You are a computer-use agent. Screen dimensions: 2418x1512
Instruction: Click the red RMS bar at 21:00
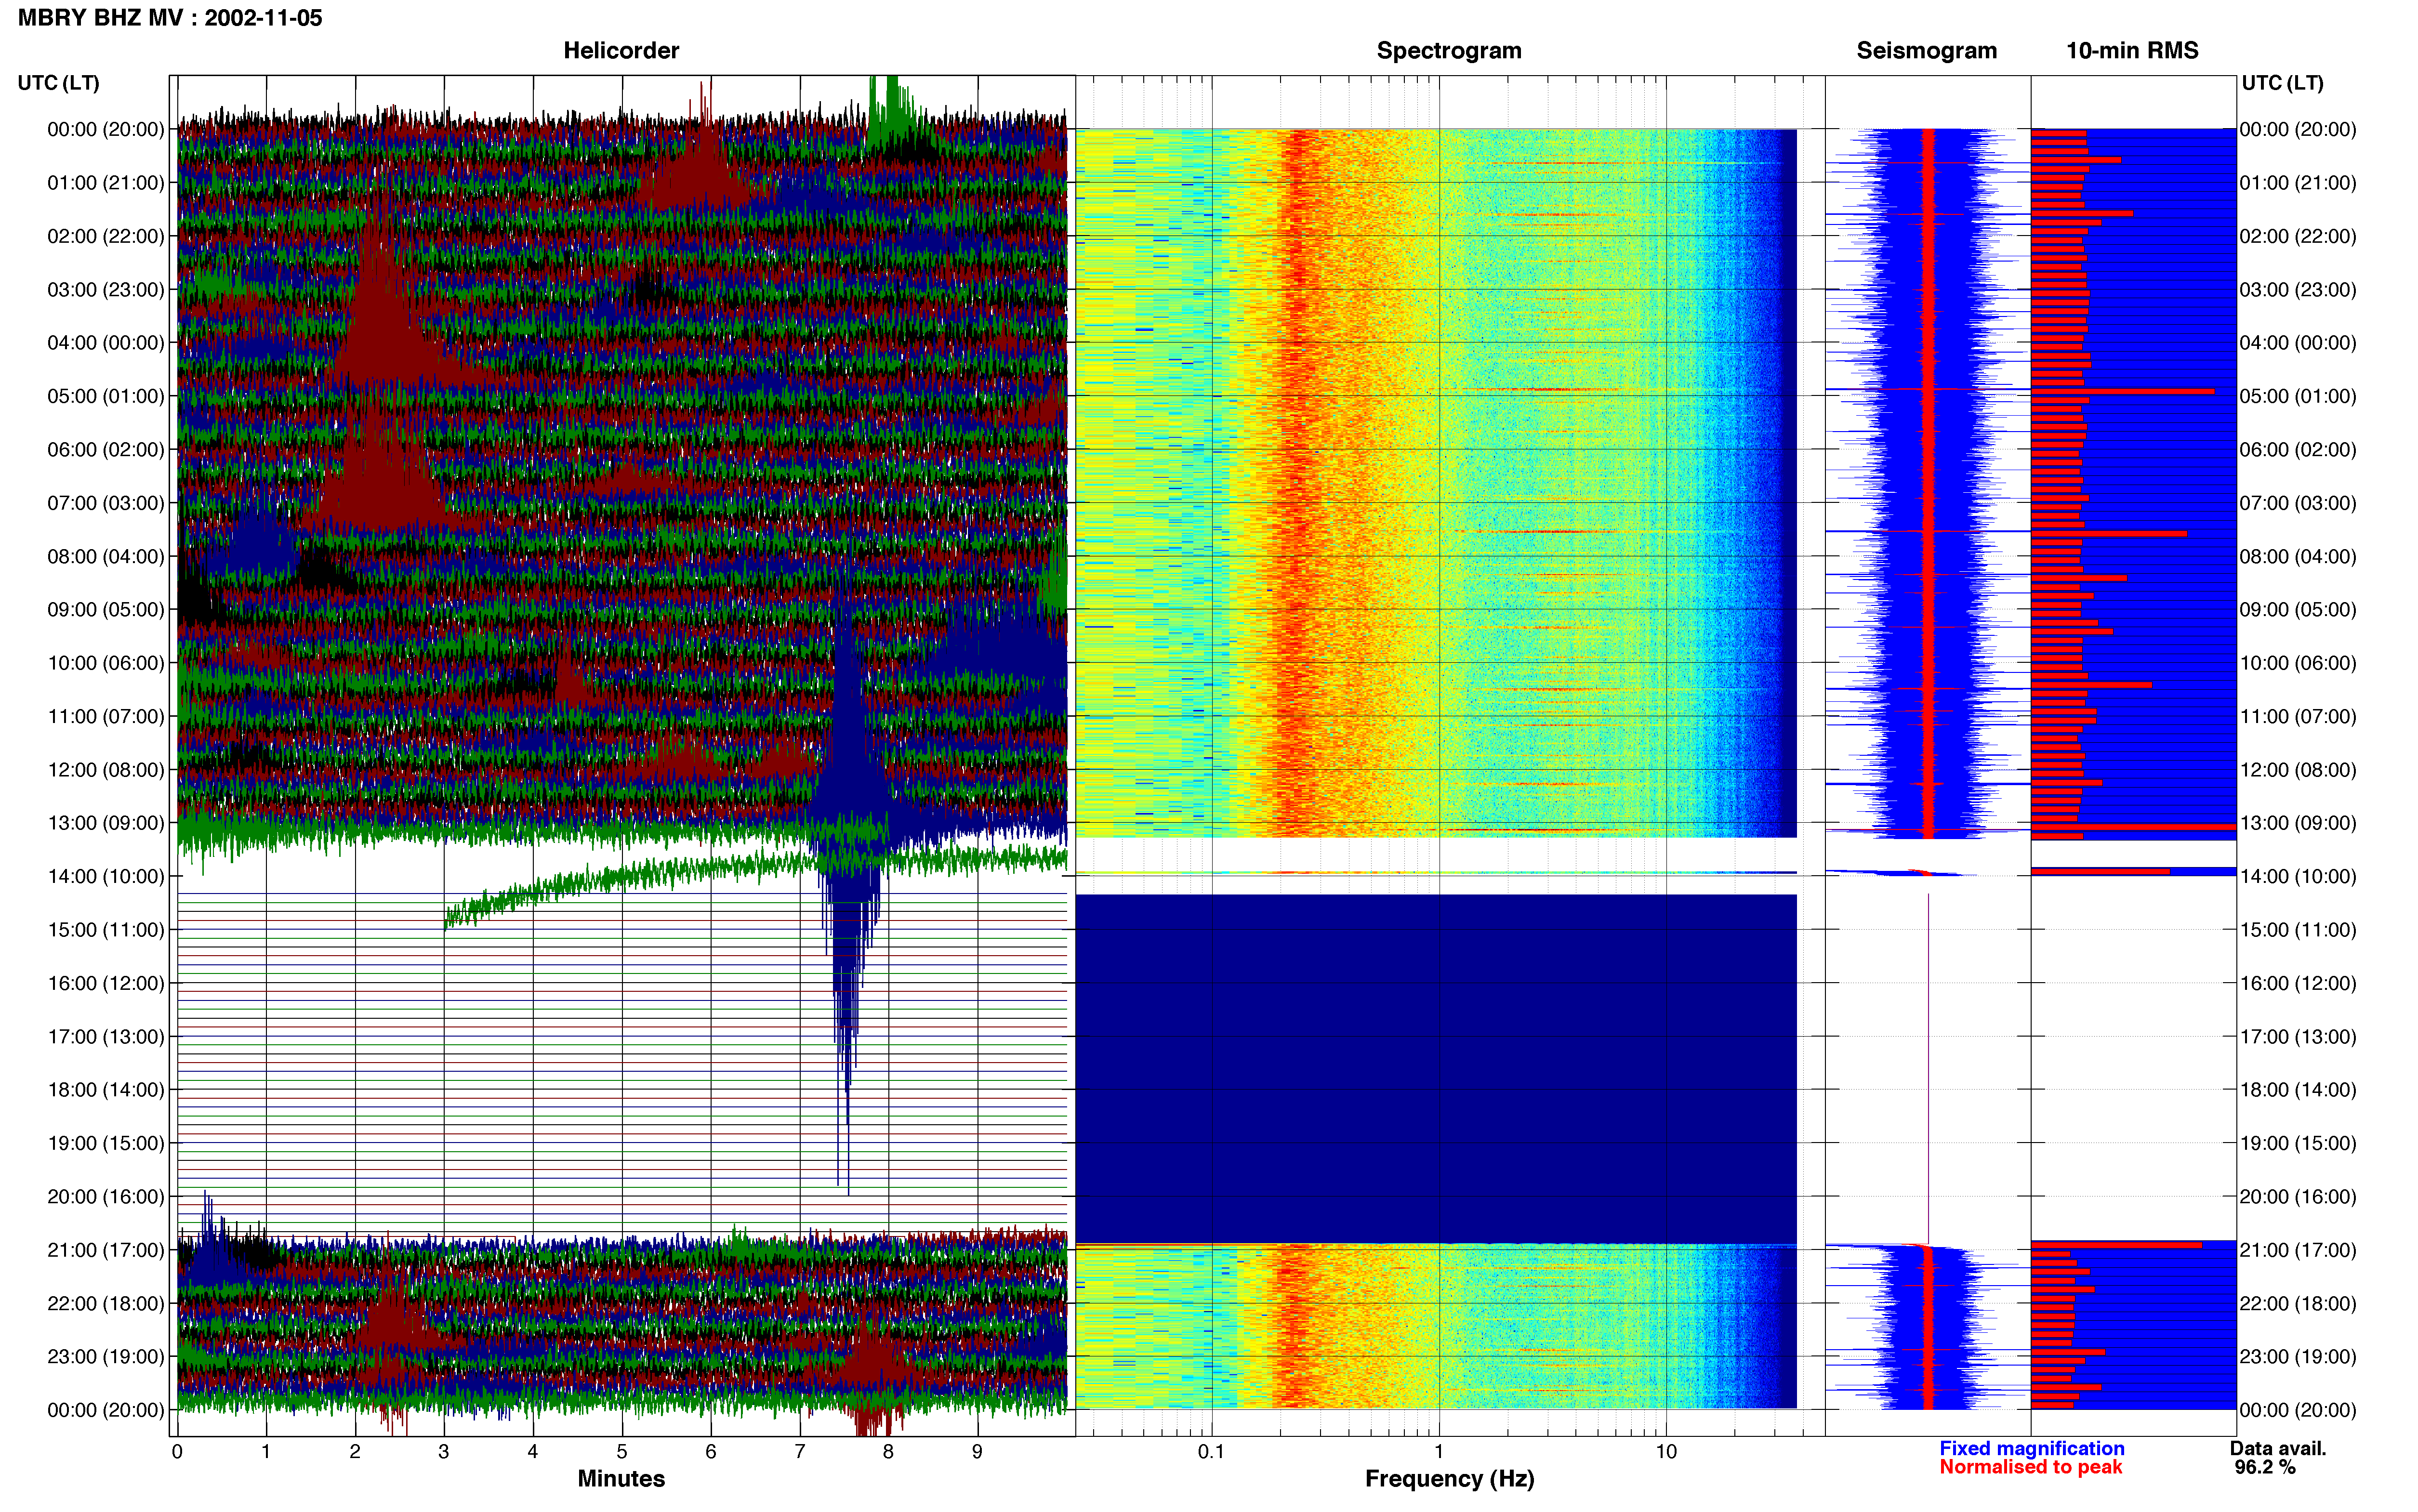pyautogui.click(x=2116, y=1245)
